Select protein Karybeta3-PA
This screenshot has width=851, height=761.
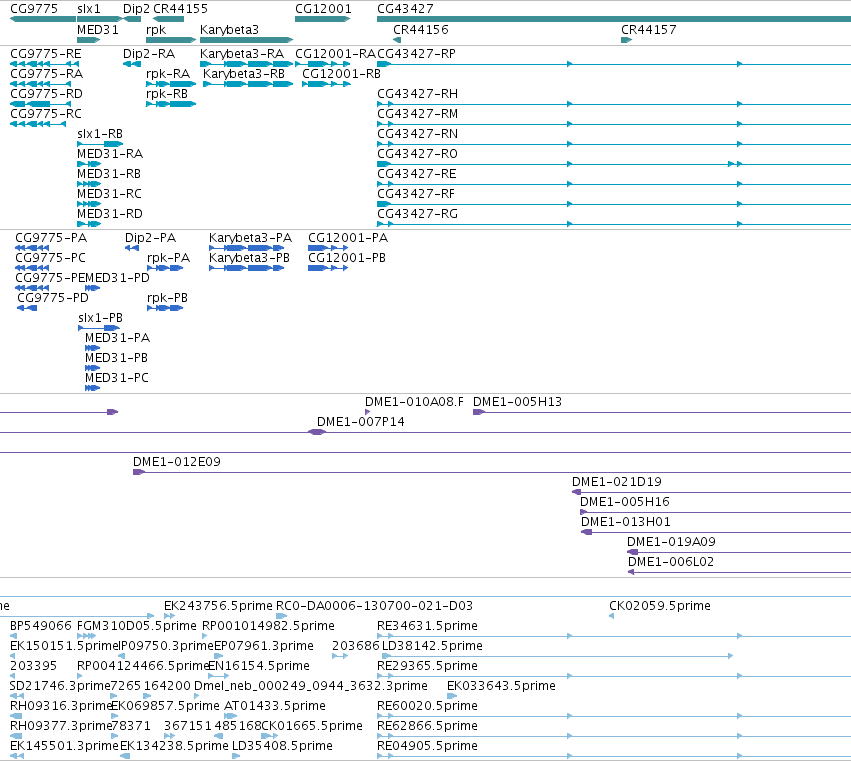(x=251, y=238)
